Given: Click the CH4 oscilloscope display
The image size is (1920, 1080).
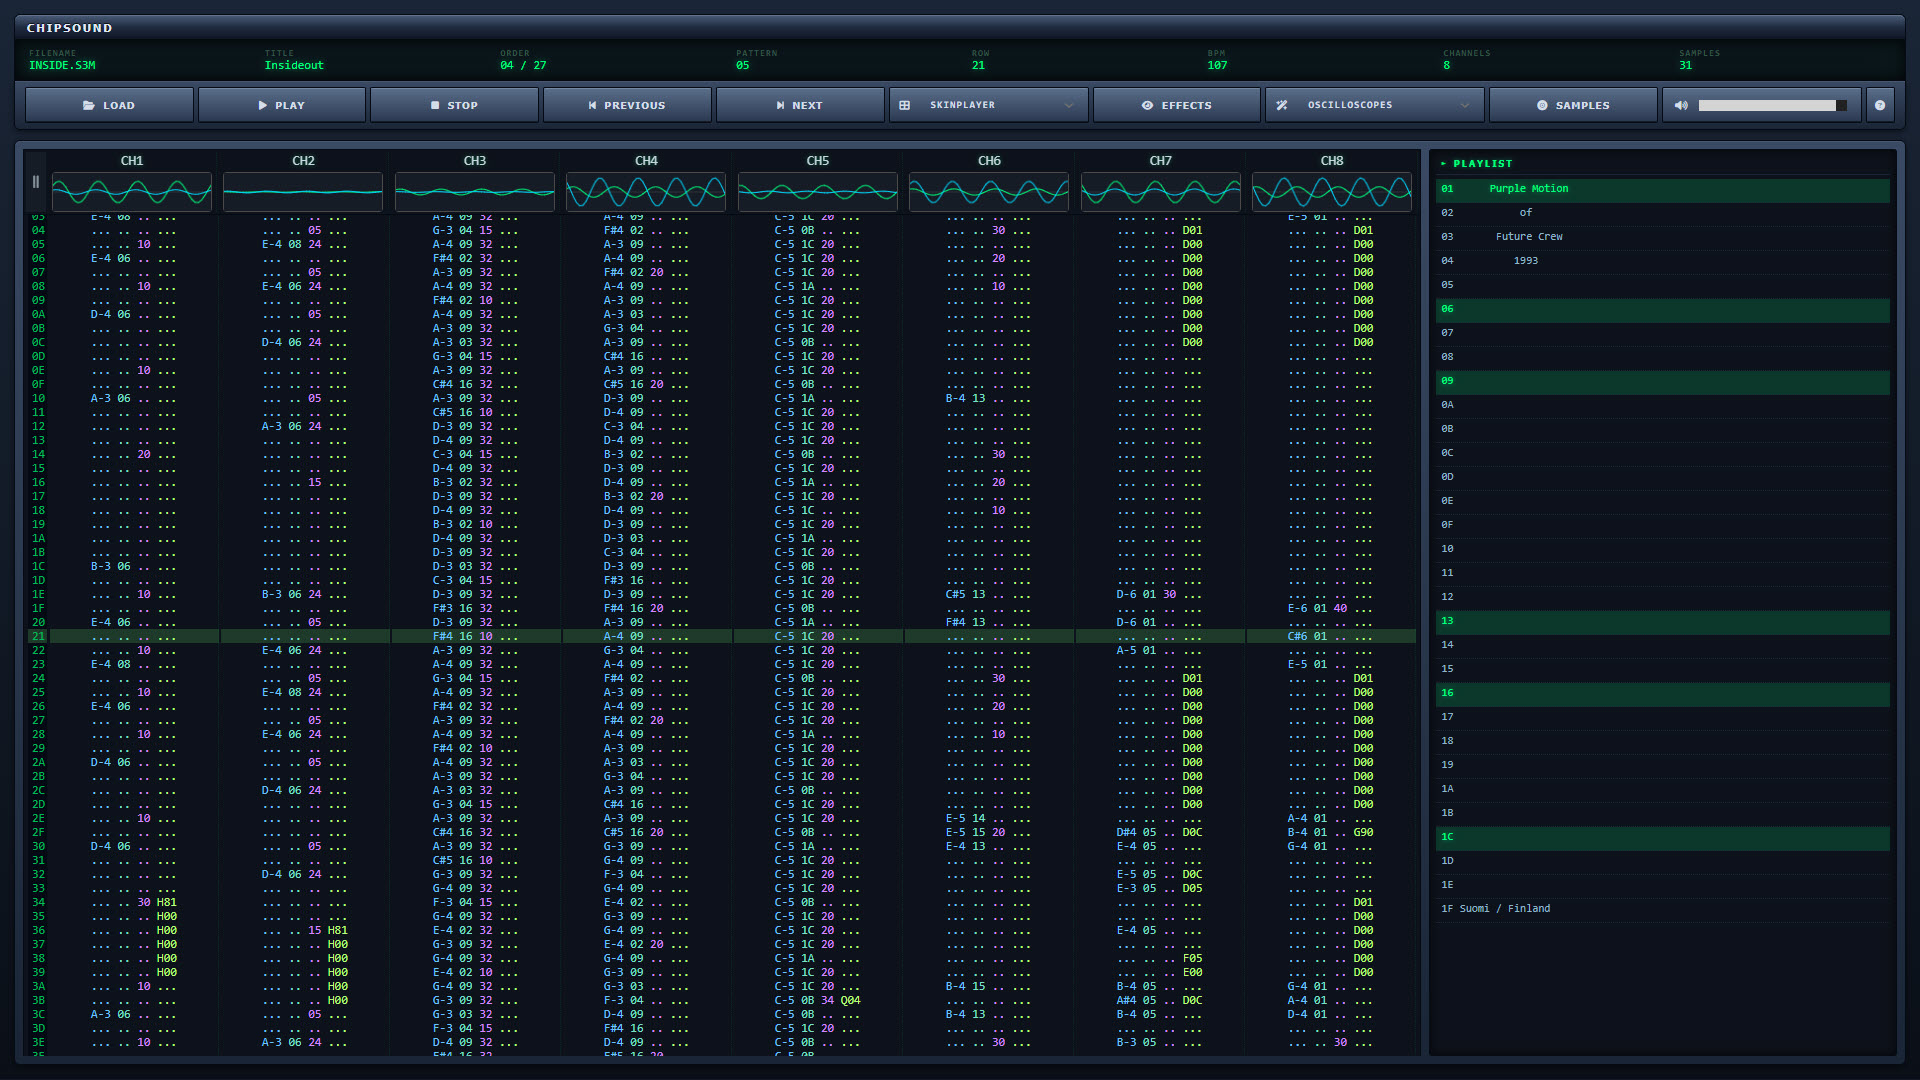Looking at the screenshot, I should coord(646,191).
